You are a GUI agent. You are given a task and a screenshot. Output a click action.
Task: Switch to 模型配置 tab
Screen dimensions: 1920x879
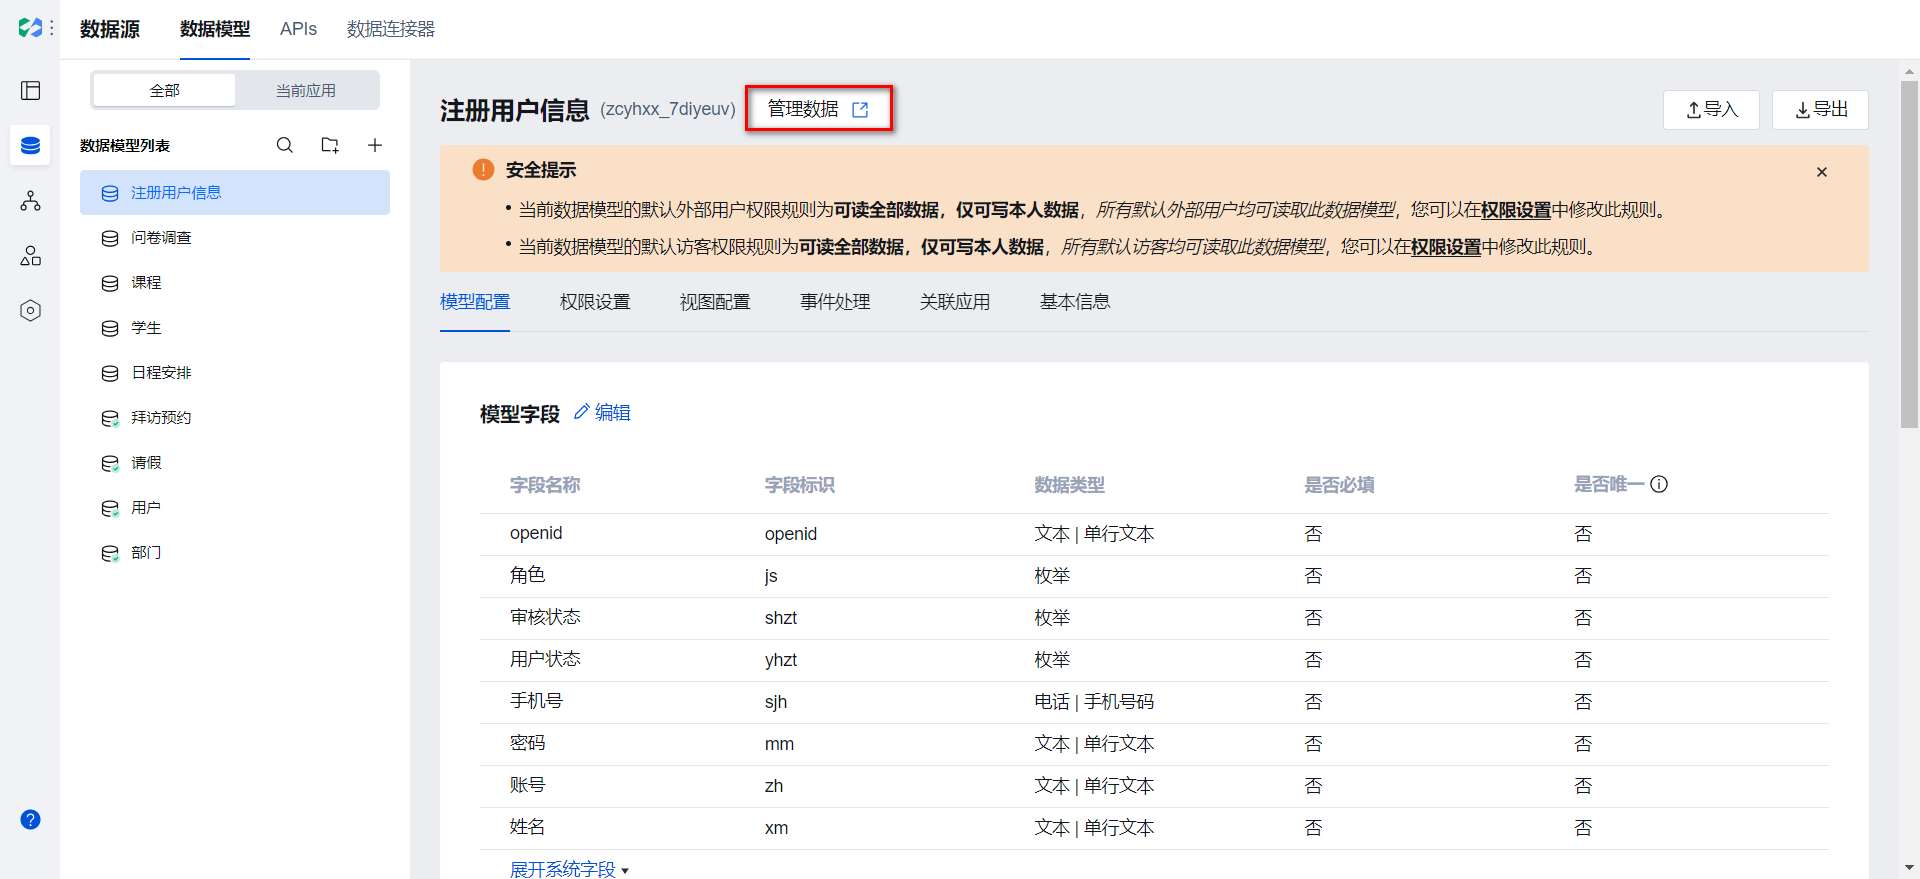(x=475, y=302)
